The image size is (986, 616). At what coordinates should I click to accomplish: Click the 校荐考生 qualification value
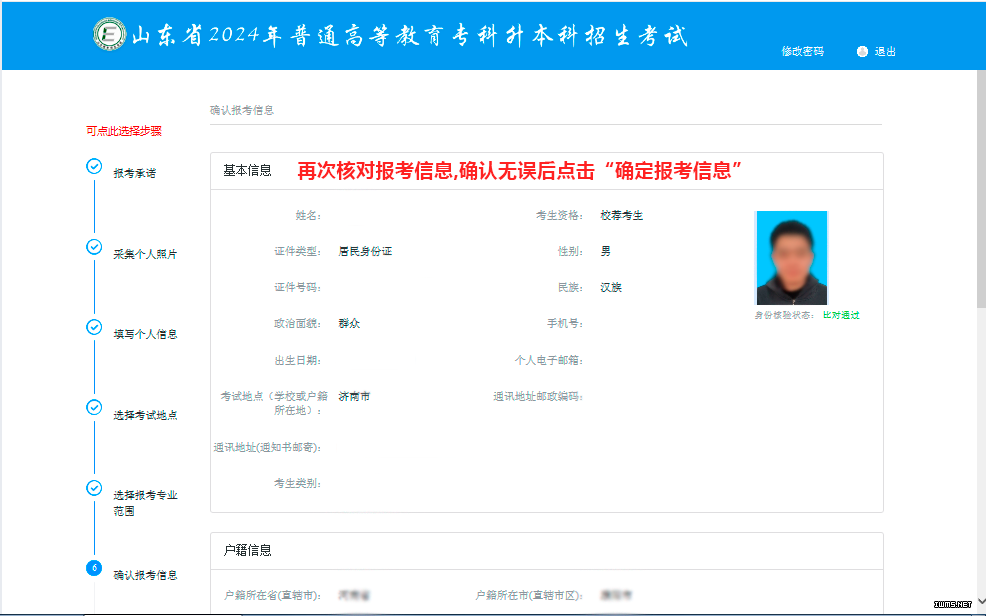click(621, 215)
